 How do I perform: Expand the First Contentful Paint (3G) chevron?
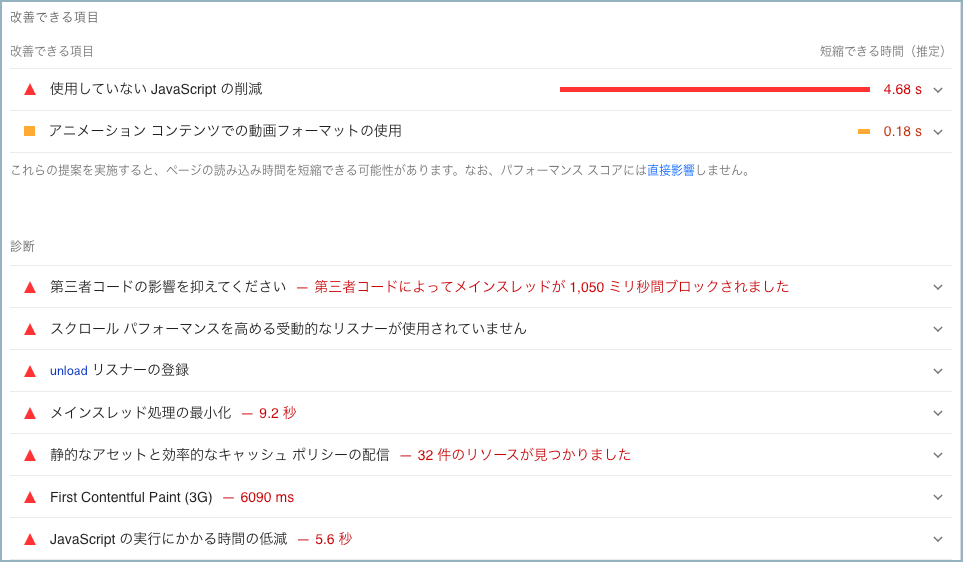(x=938, y=497)
